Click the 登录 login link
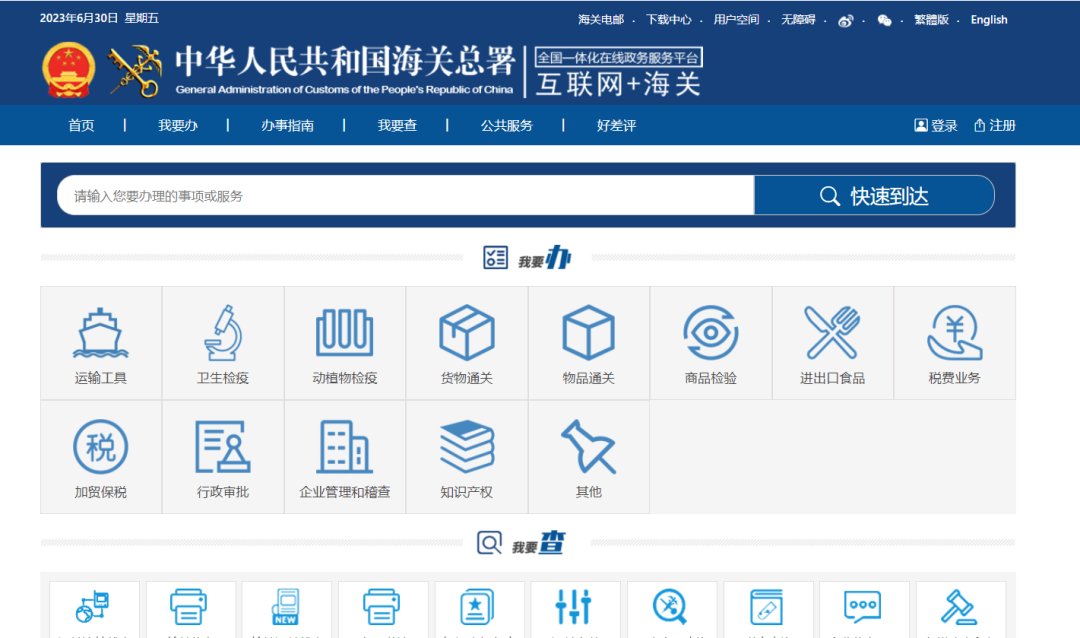 935,125
